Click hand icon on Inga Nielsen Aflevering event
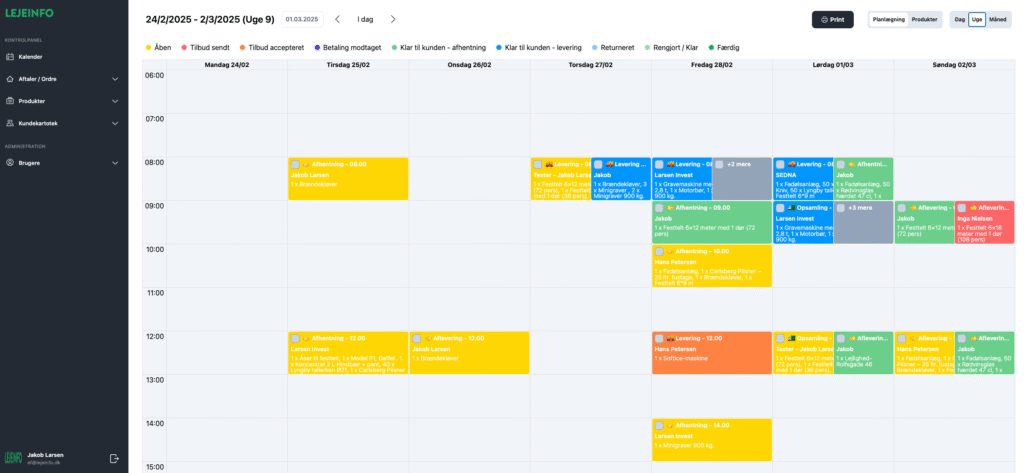 click(973, 208)
